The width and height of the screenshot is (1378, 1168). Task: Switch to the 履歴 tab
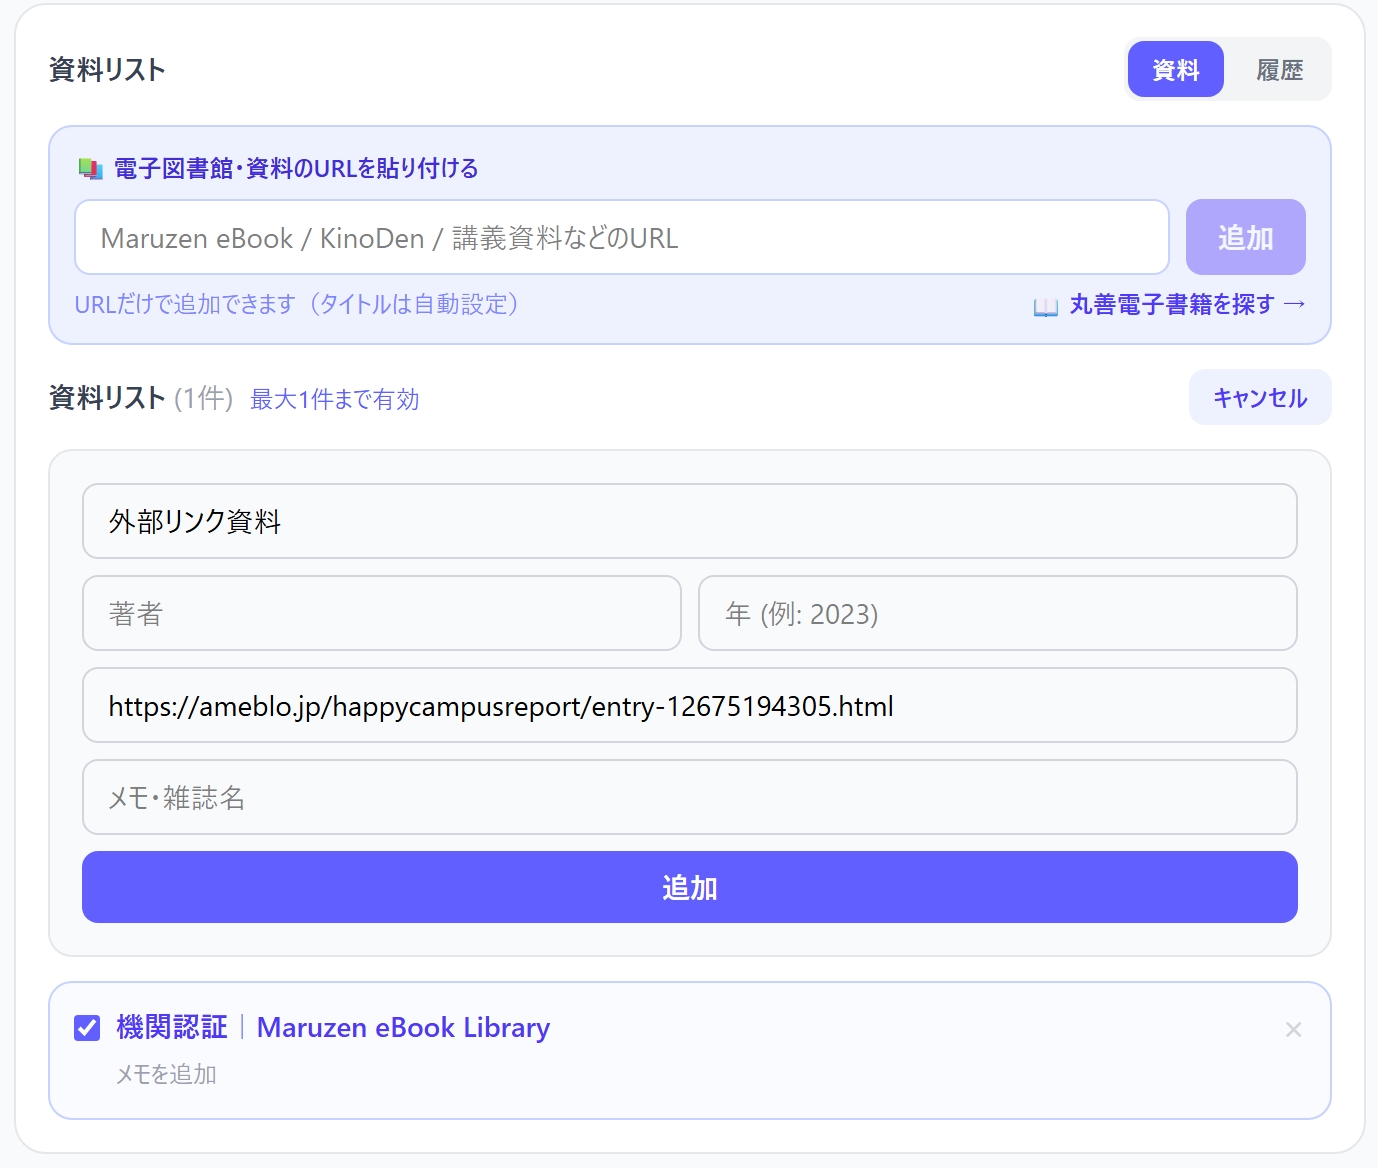pyautogui.click(x=1279, y=69)
